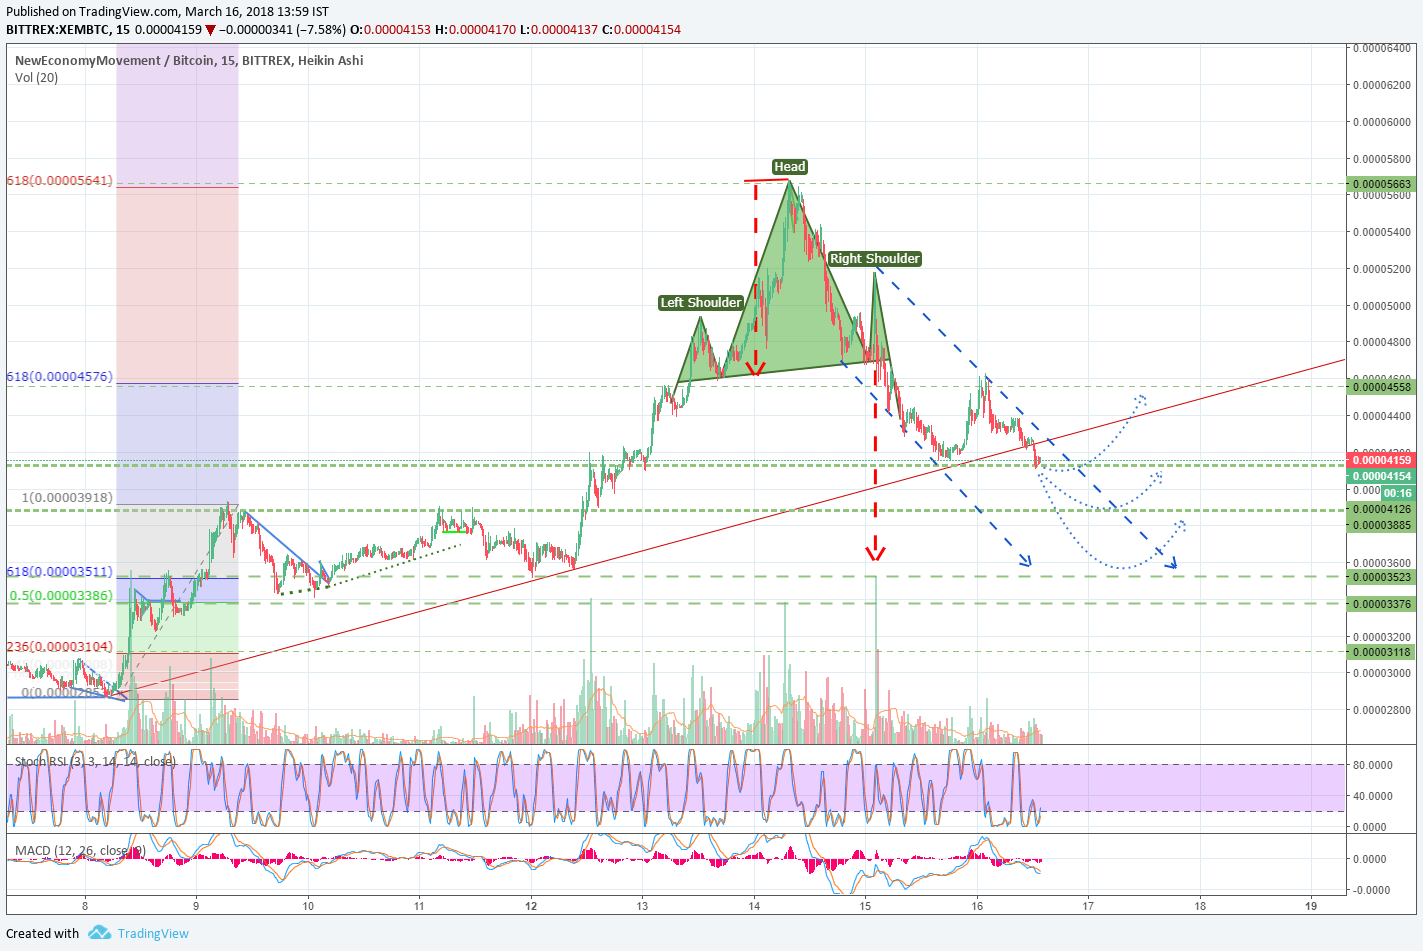Click date 12 on the time axis
1423x951 pixels.
tap(531, 906)
